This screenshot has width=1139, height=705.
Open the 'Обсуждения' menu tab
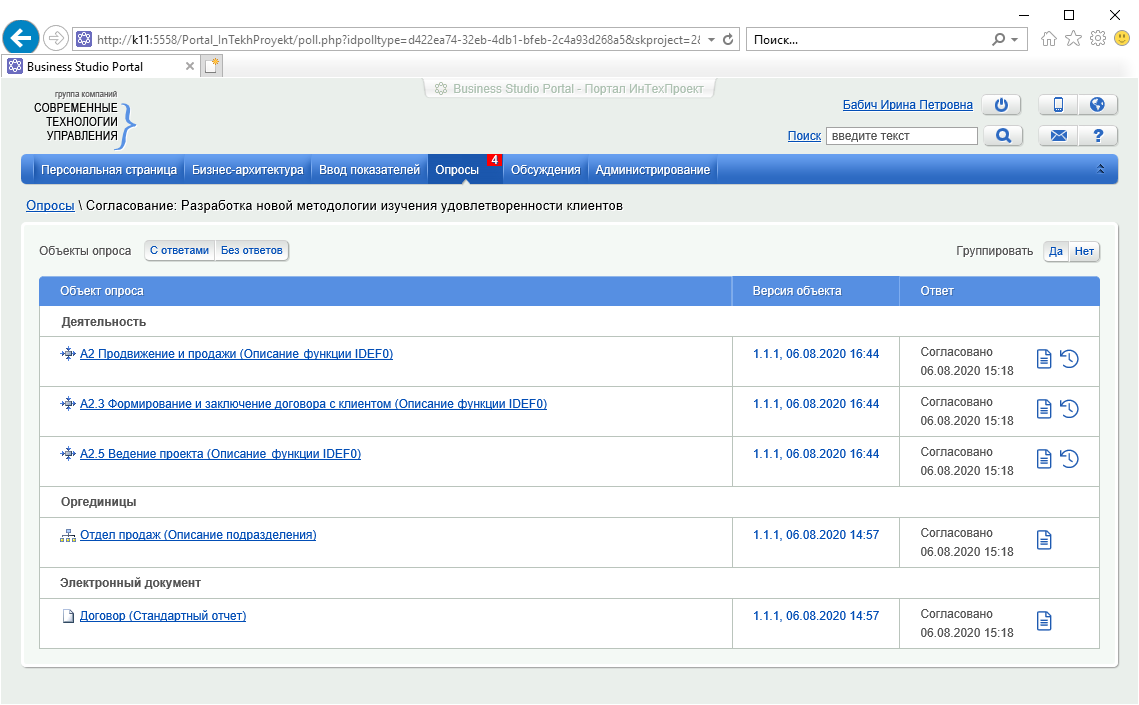[545, 170]
